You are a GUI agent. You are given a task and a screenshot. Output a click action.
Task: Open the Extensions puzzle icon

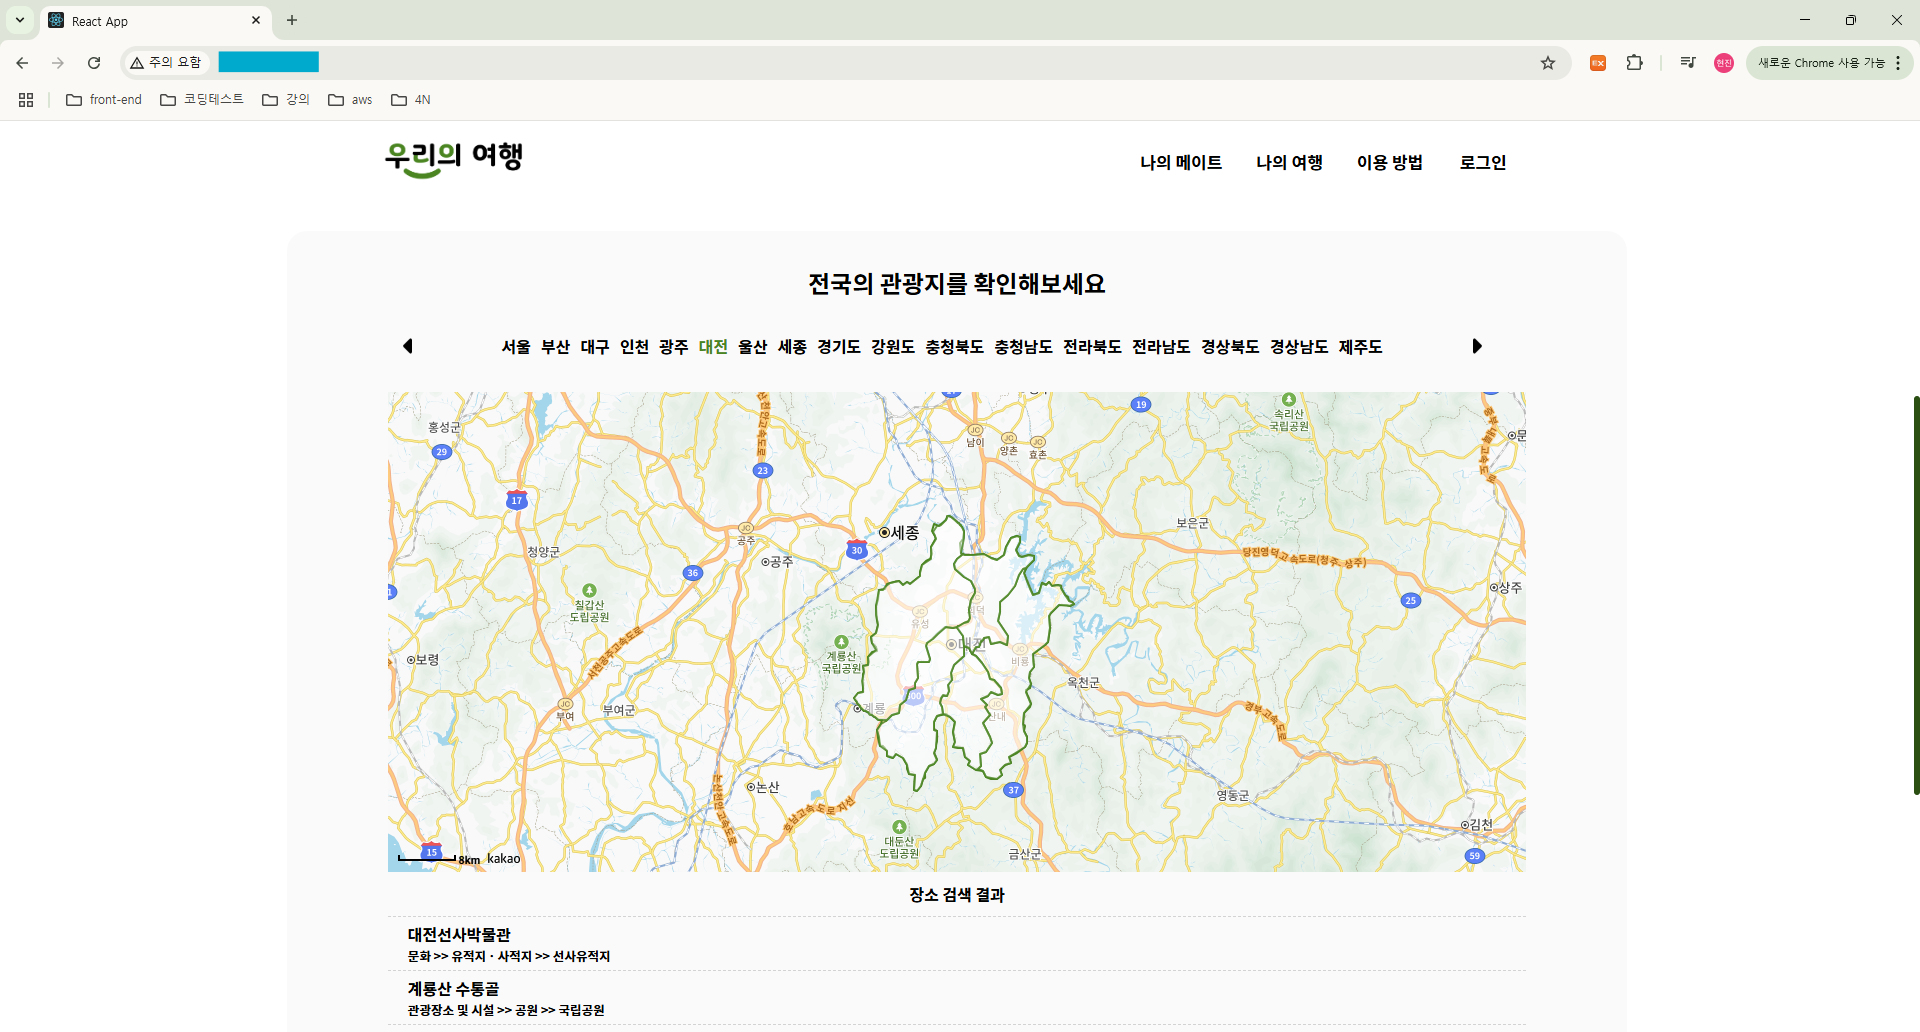1635,63
